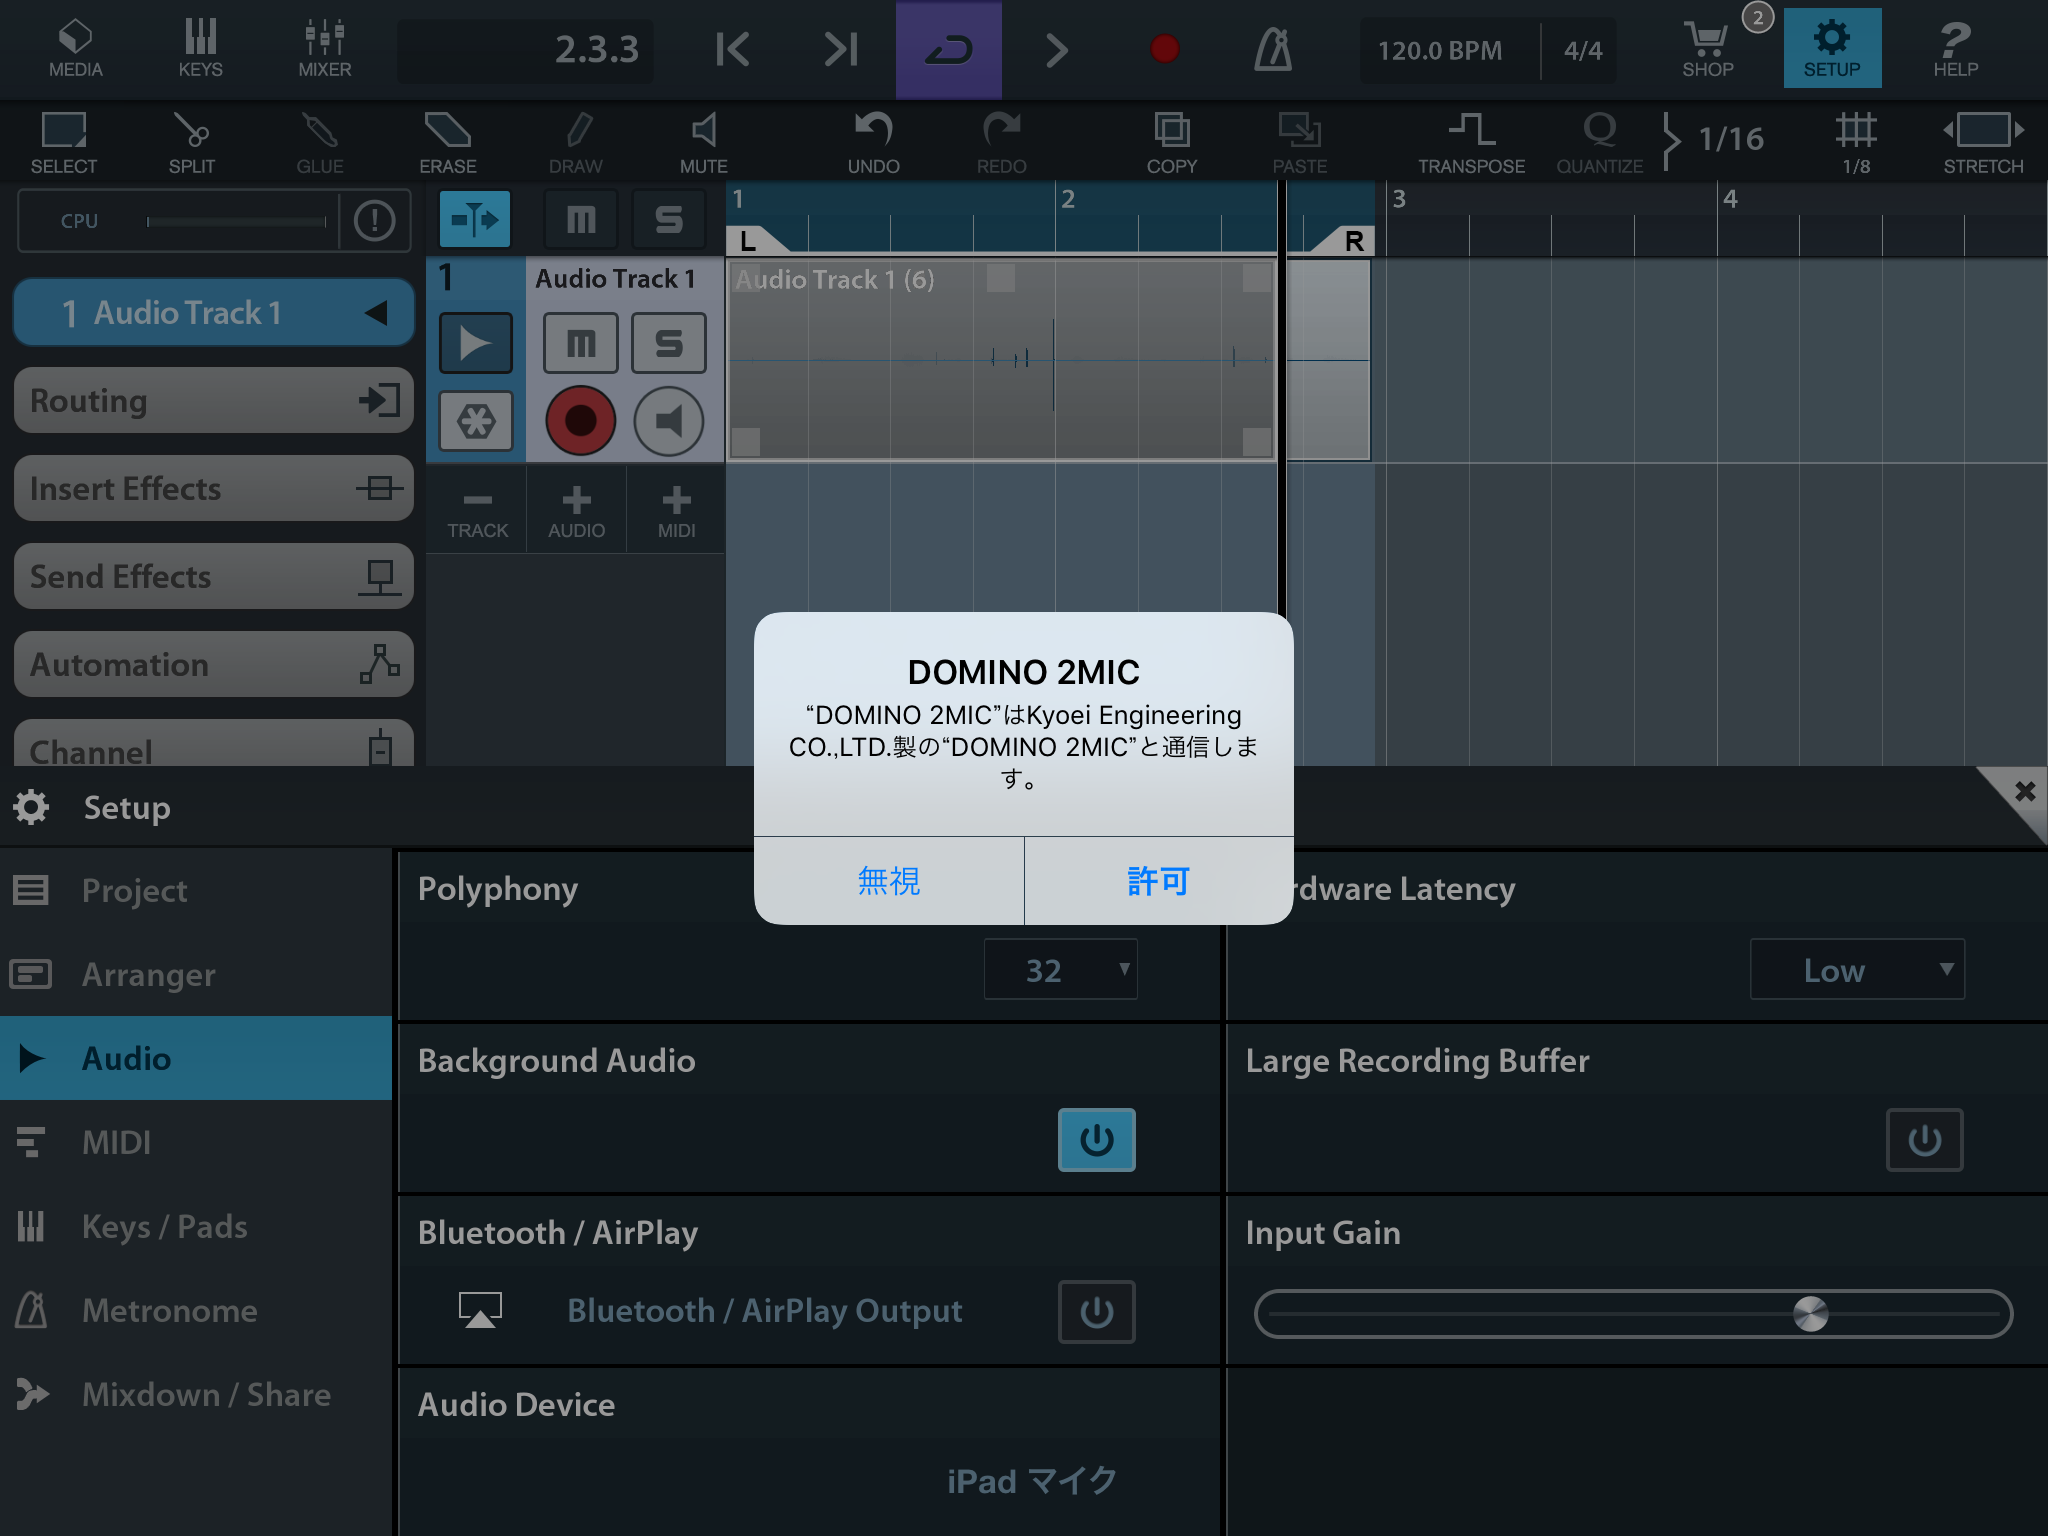Viewport: 2048px width, 1536px height.
Task: Open the HELP question mark
Action: 1955,48
